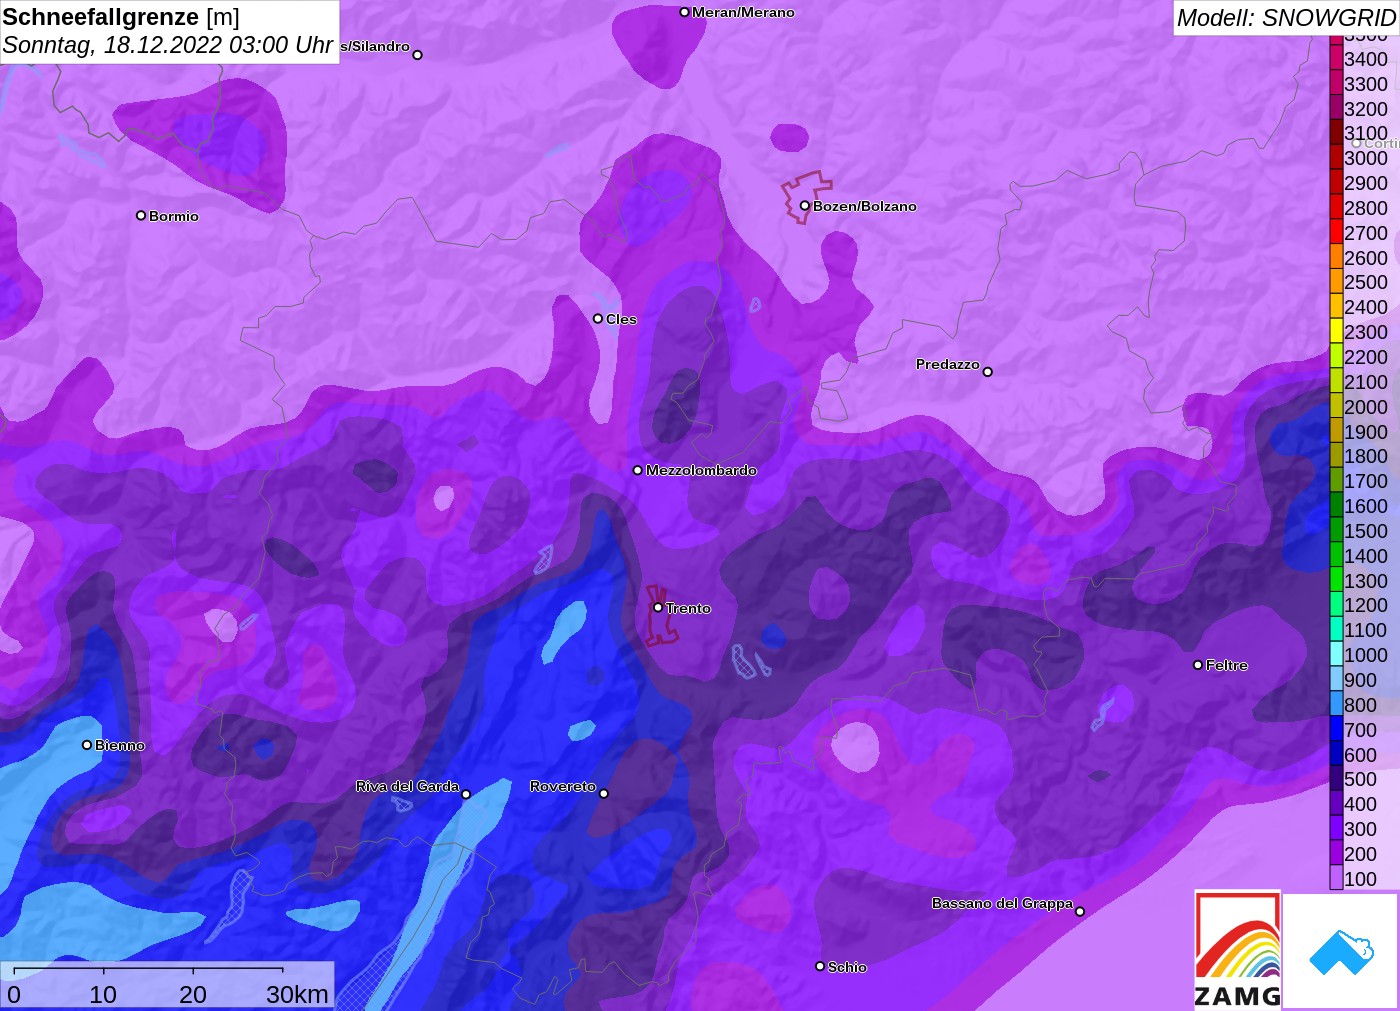This screenshot has width=1400, height=1011.
Task: Click the Bozen/Bolzano label text
Action: coord(865,206)
